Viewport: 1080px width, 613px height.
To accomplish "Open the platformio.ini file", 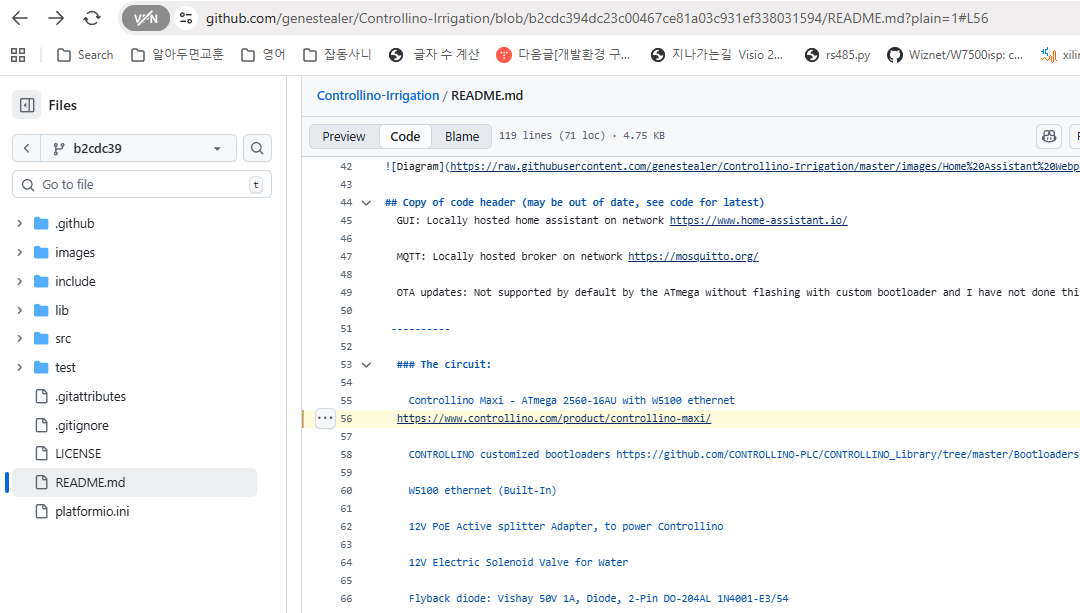I will (92, 511).
